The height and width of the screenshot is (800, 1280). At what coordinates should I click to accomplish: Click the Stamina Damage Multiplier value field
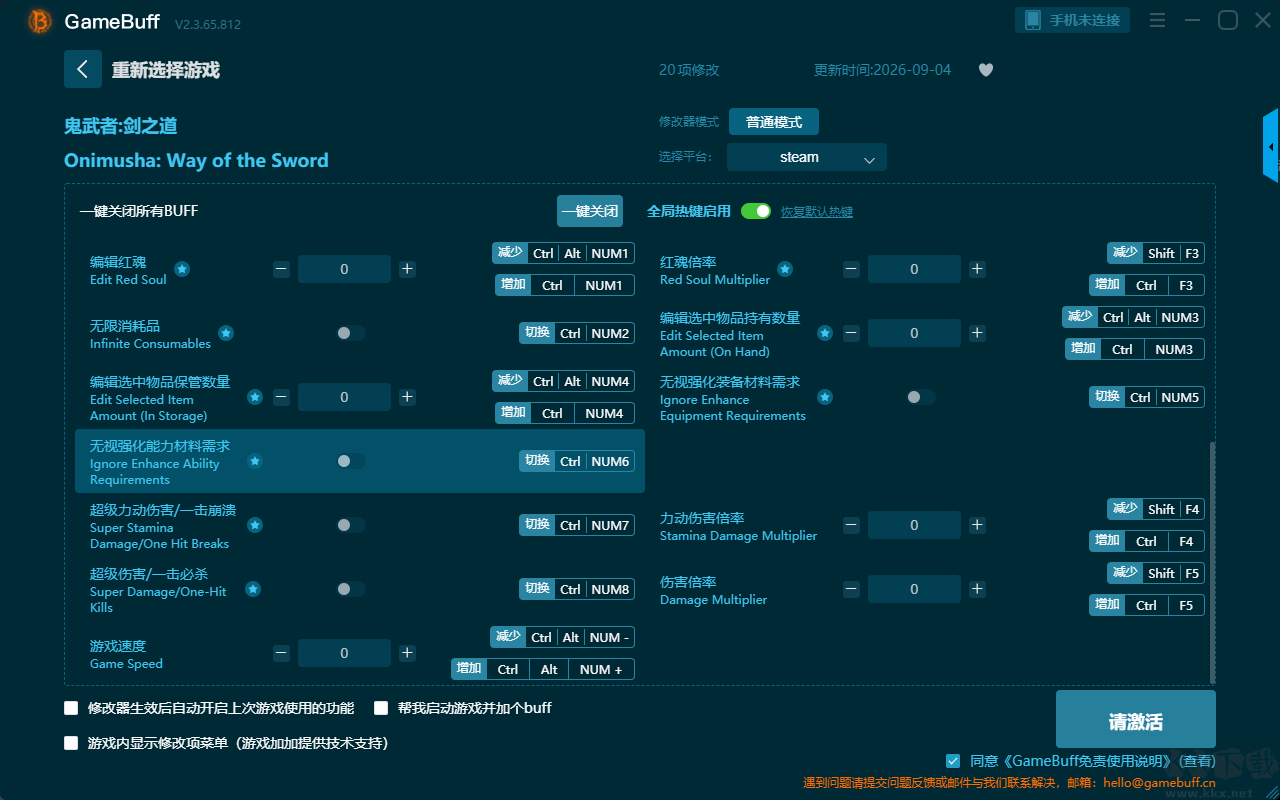pyautogui.click(x=914, y=525)
